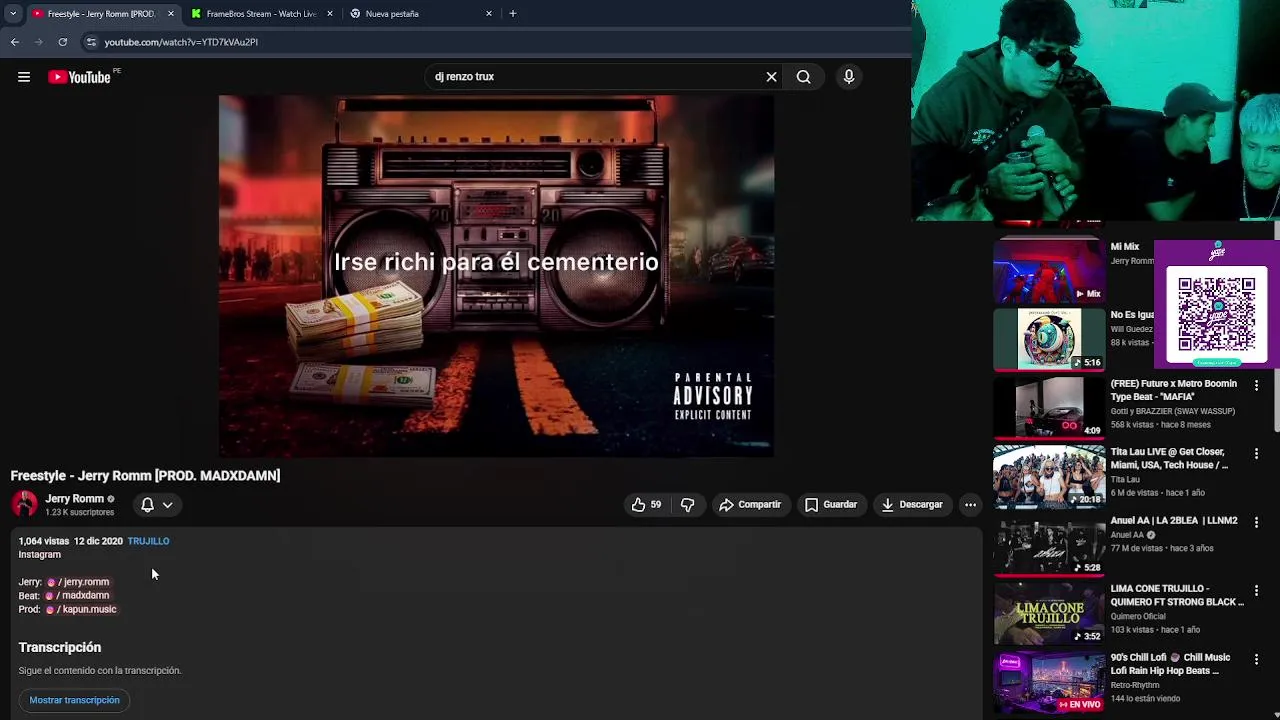The image size is (1280, 720).
Task: Open the site info icon in address bar
Action: (x=91, y=42)
